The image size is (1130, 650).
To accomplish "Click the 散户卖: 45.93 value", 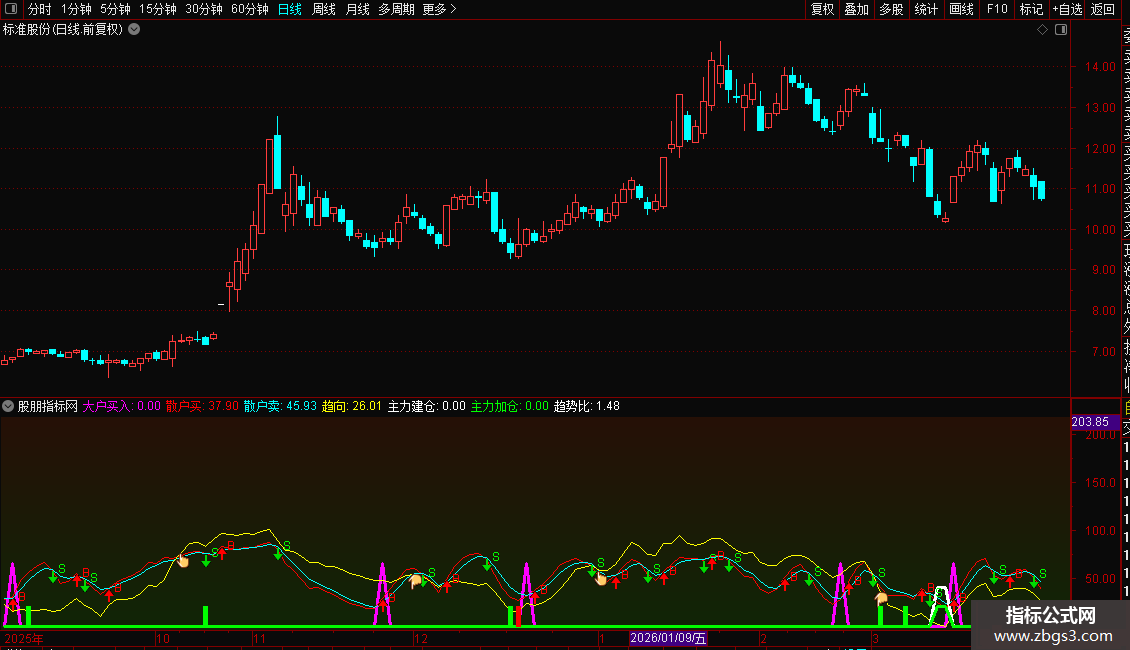I will [280, 406].
